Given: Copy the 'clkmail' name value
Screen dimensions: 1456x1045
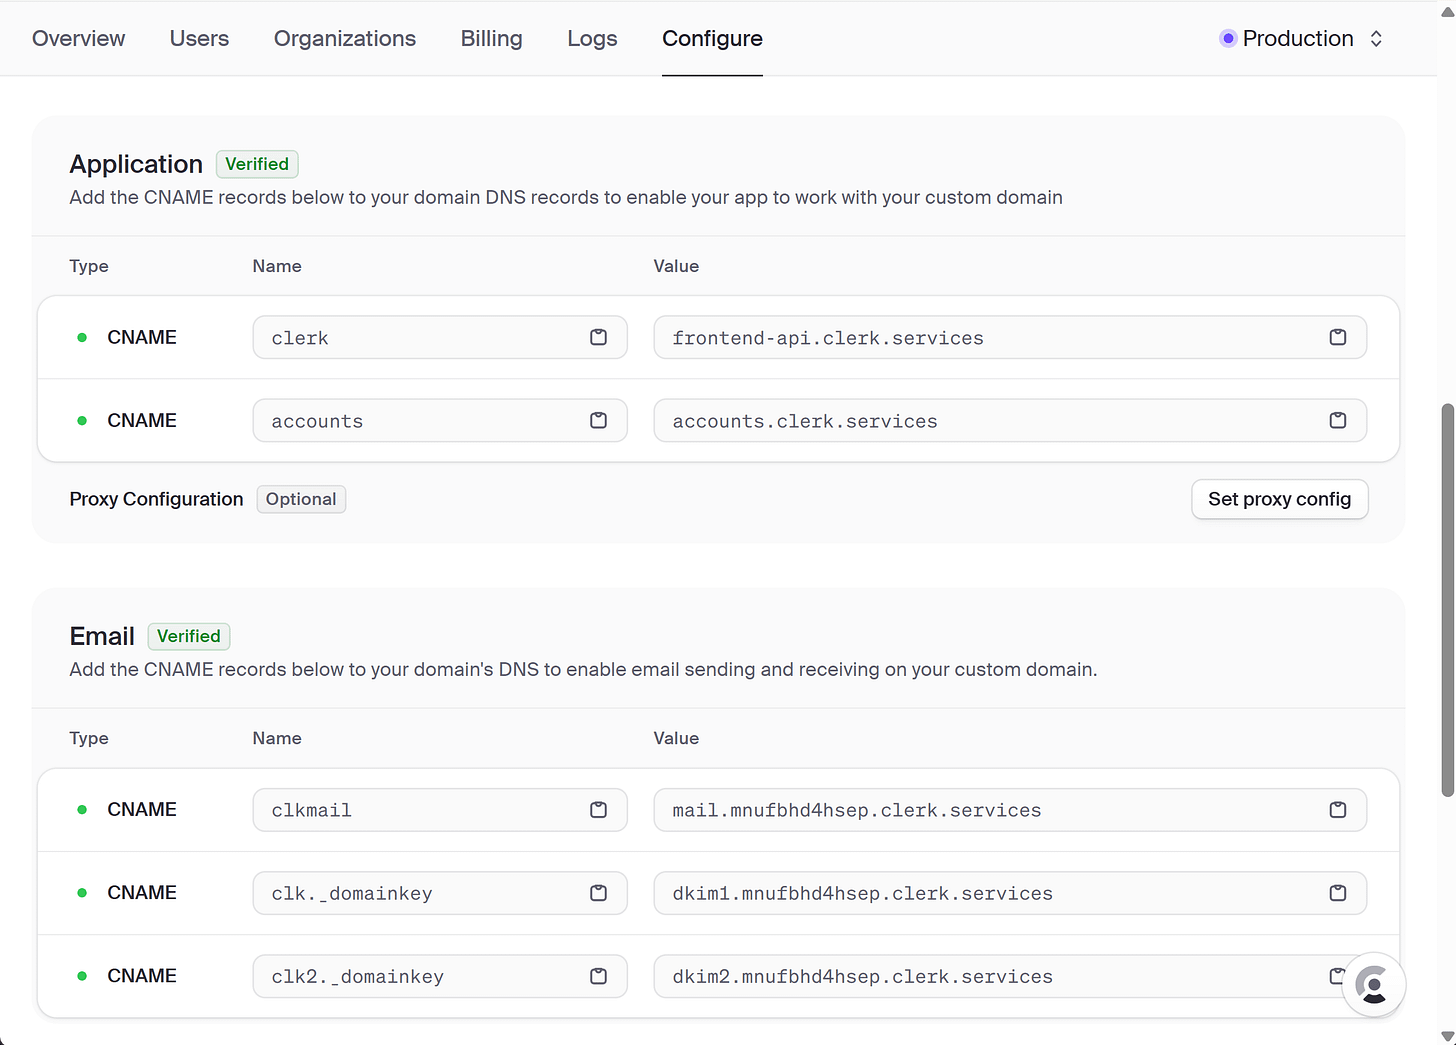Looking at the screenshot, I should 598,809.
